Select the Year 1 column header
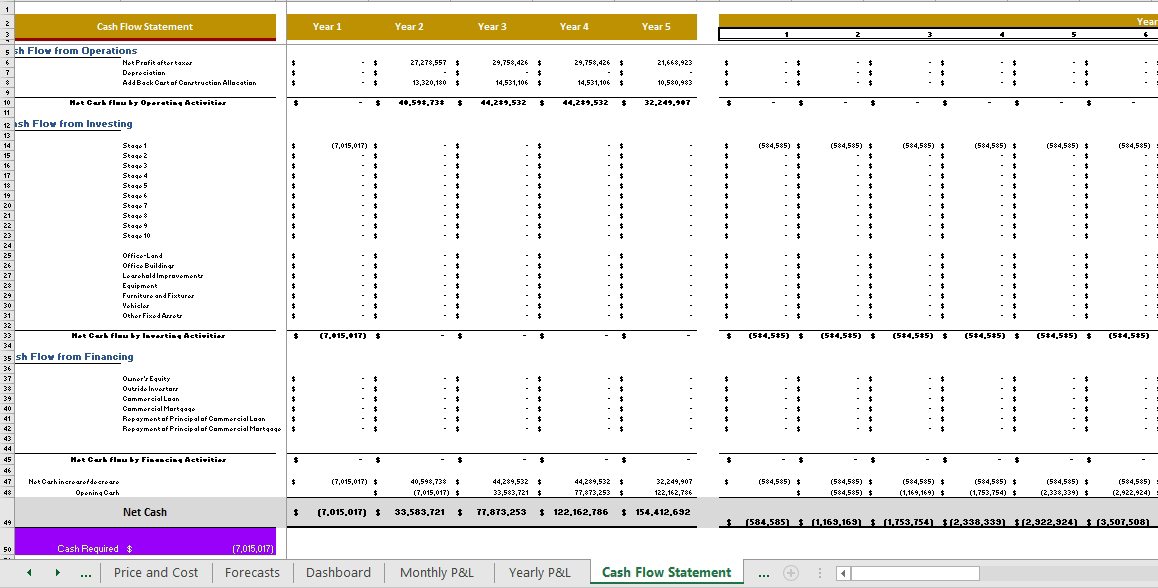 327,27
